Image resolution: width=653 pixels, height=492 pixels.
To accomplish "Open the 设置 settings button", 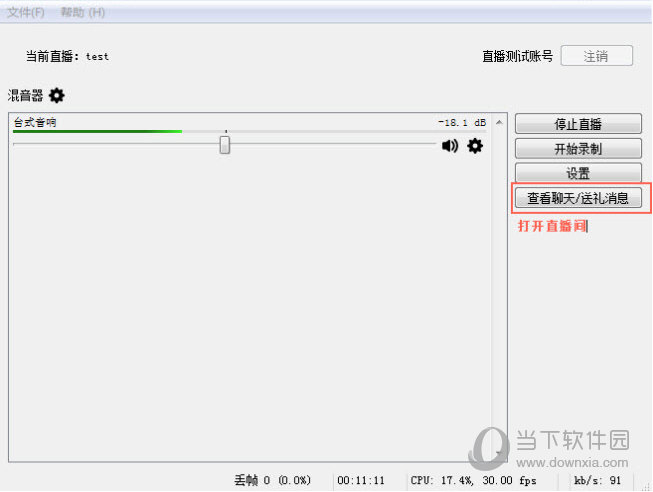I will (x=578, y=172).
